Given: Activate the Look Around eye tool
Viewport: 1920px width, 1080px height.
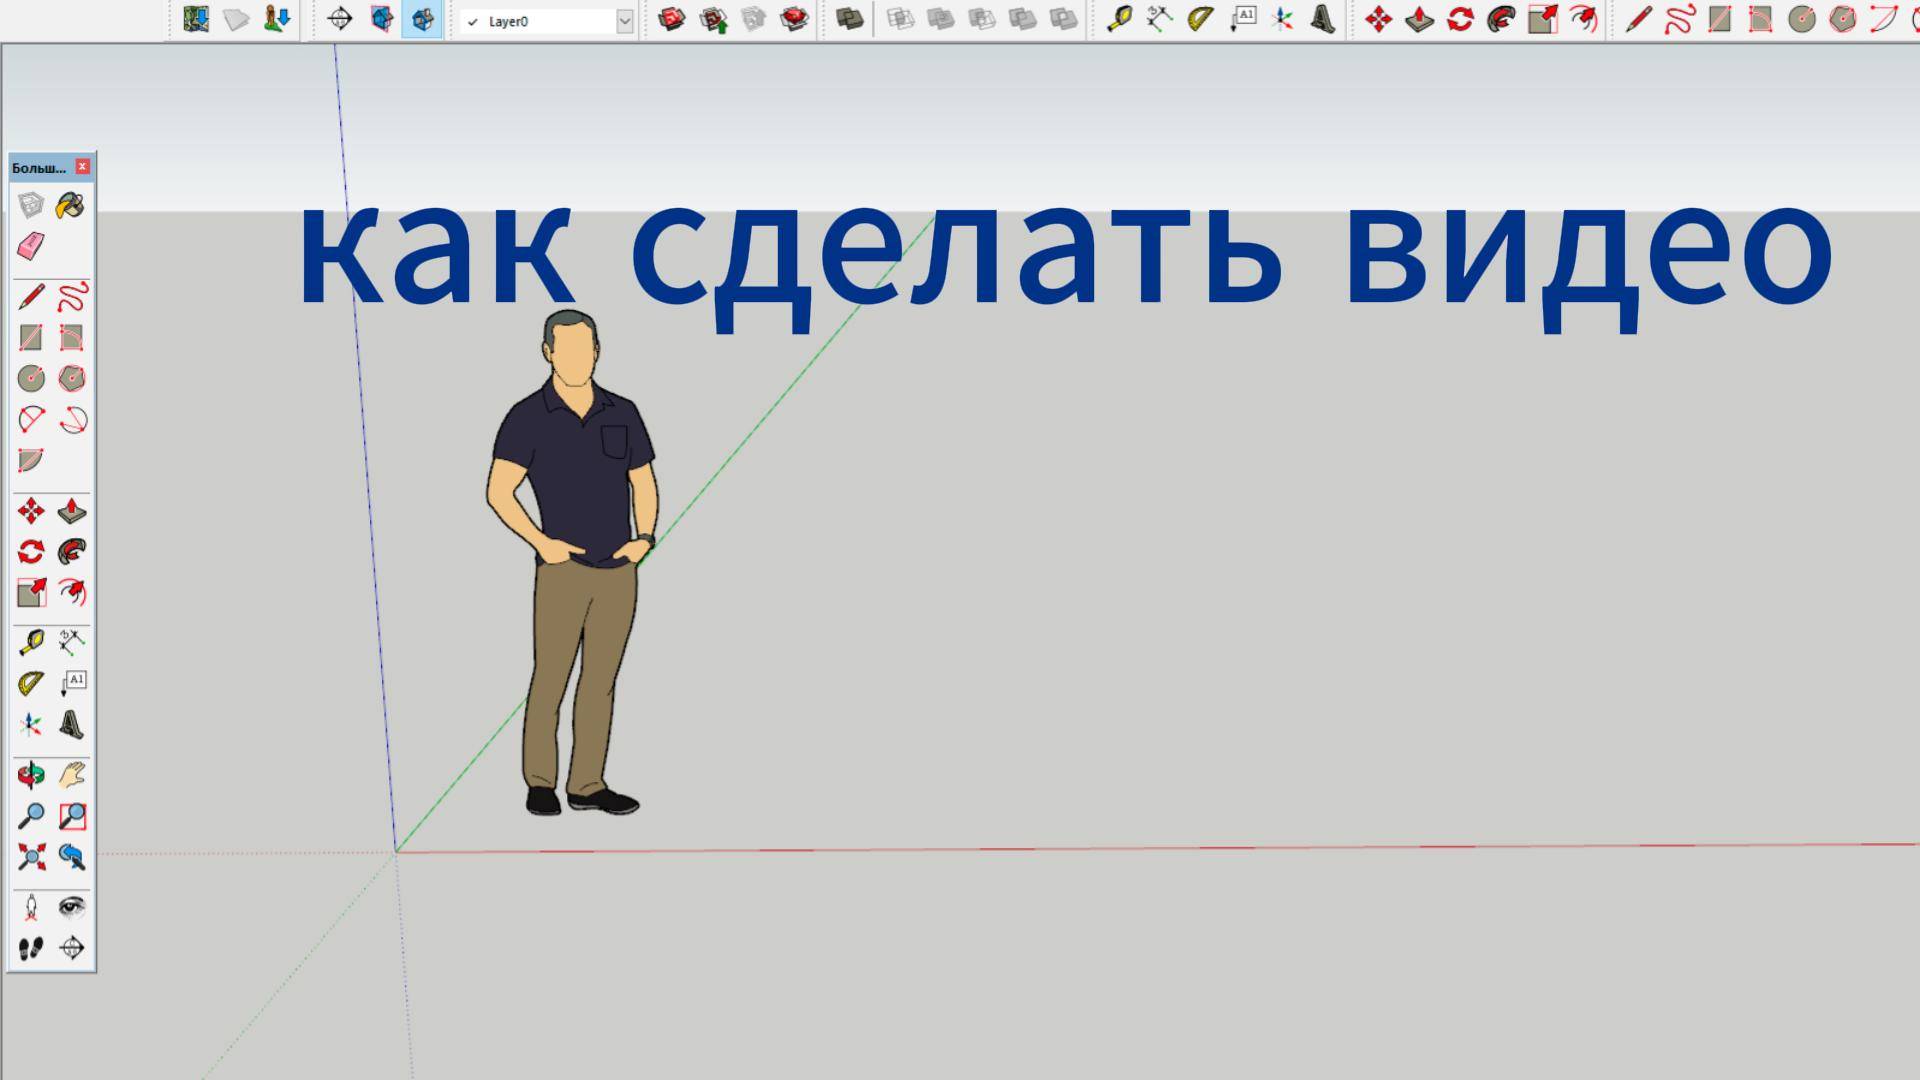Looking at the screenshot, I should [x=71, y=907].
